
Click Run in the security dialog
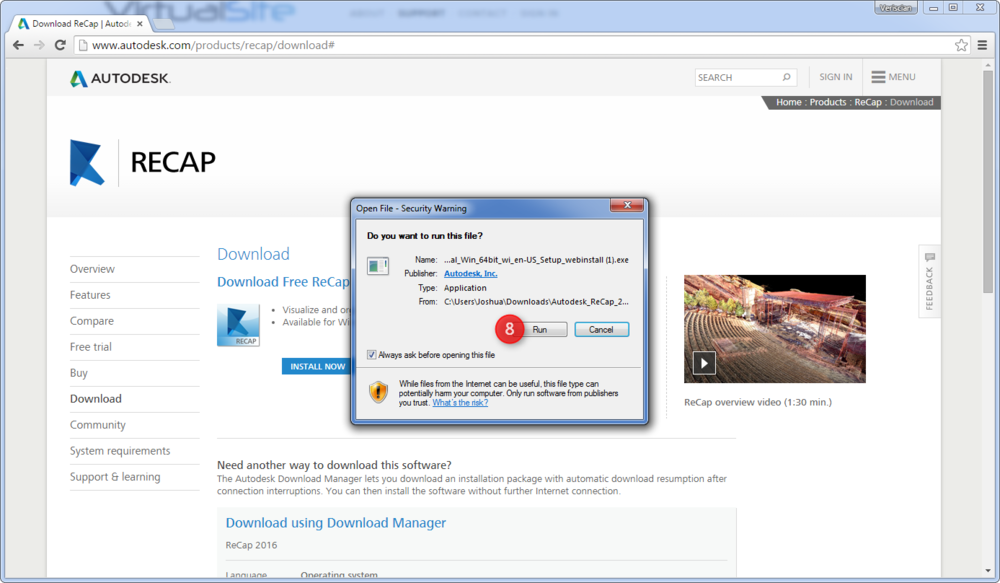540,329
